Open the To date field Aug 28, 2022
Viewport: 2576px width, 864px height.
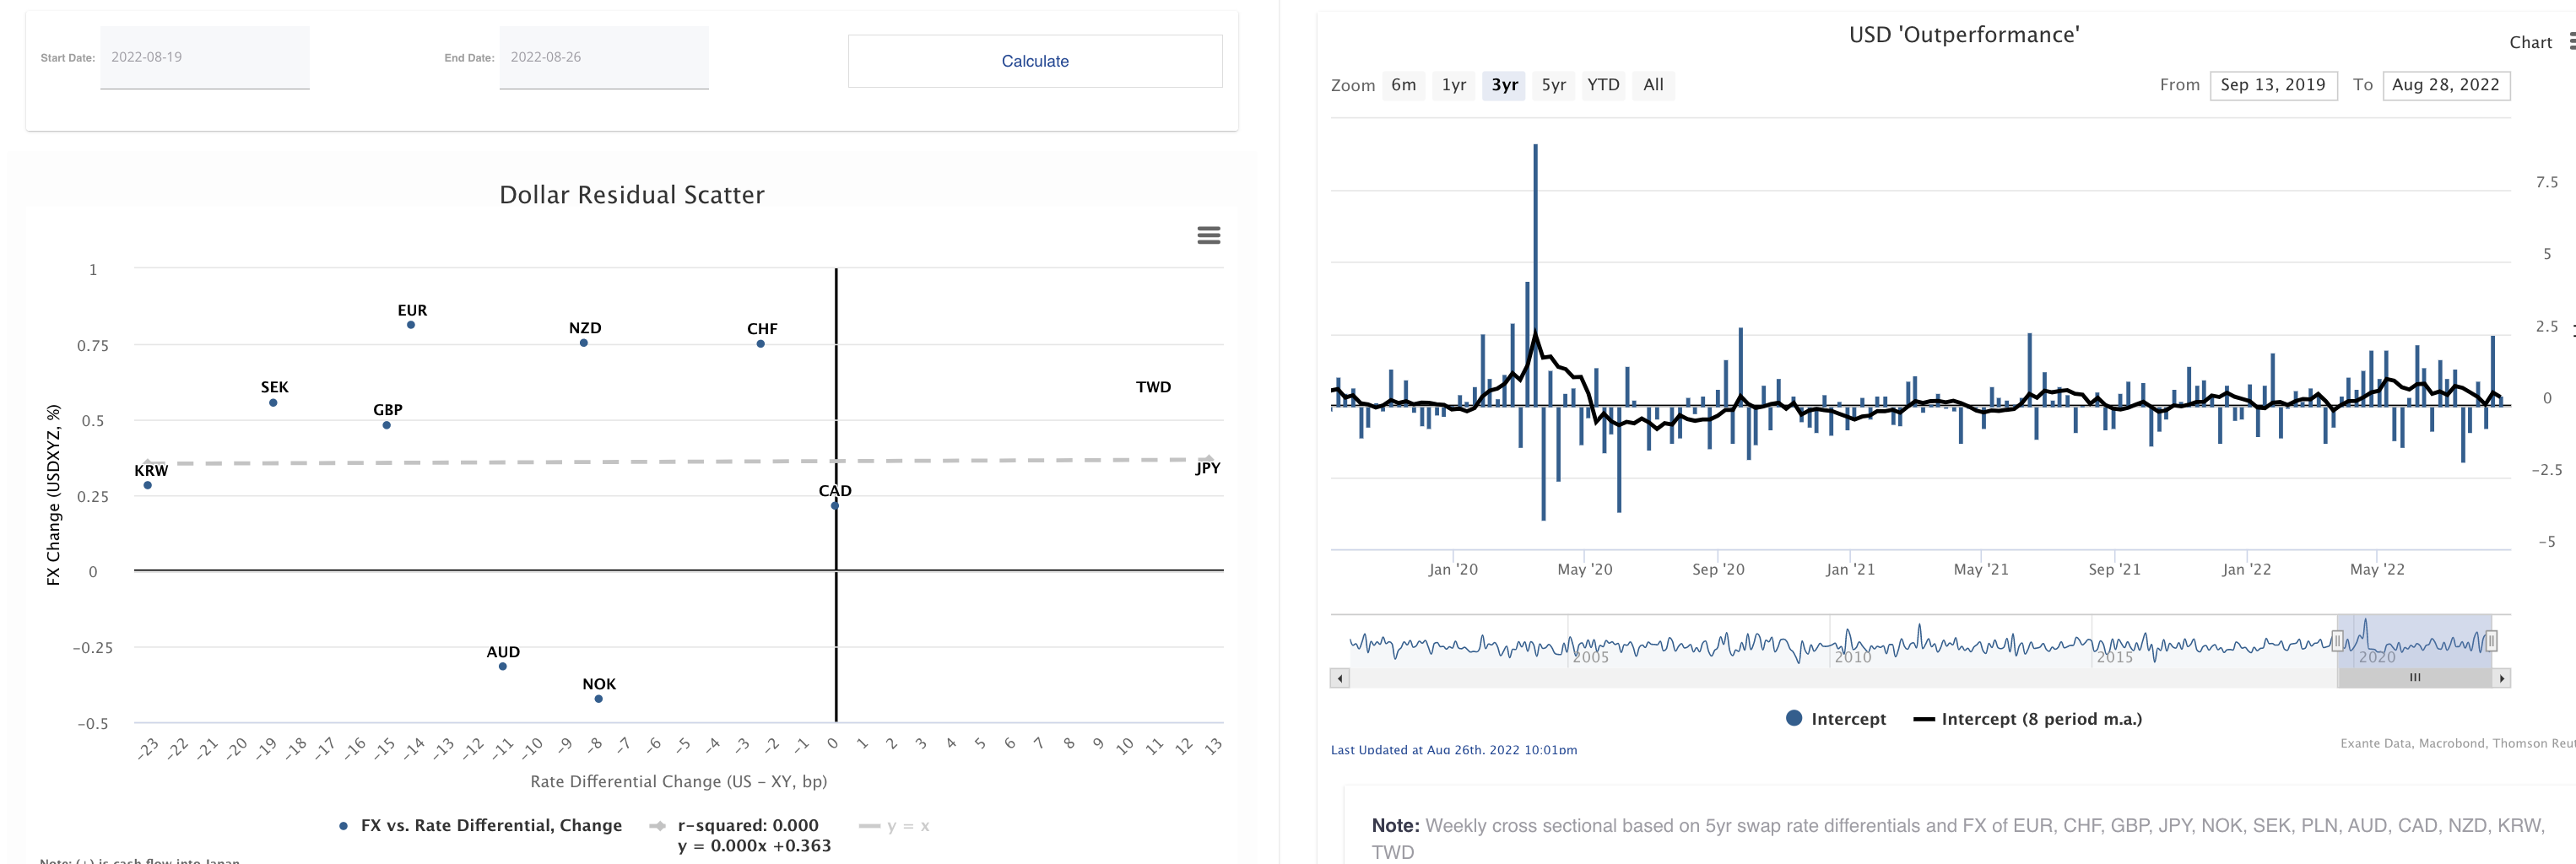2445,85
